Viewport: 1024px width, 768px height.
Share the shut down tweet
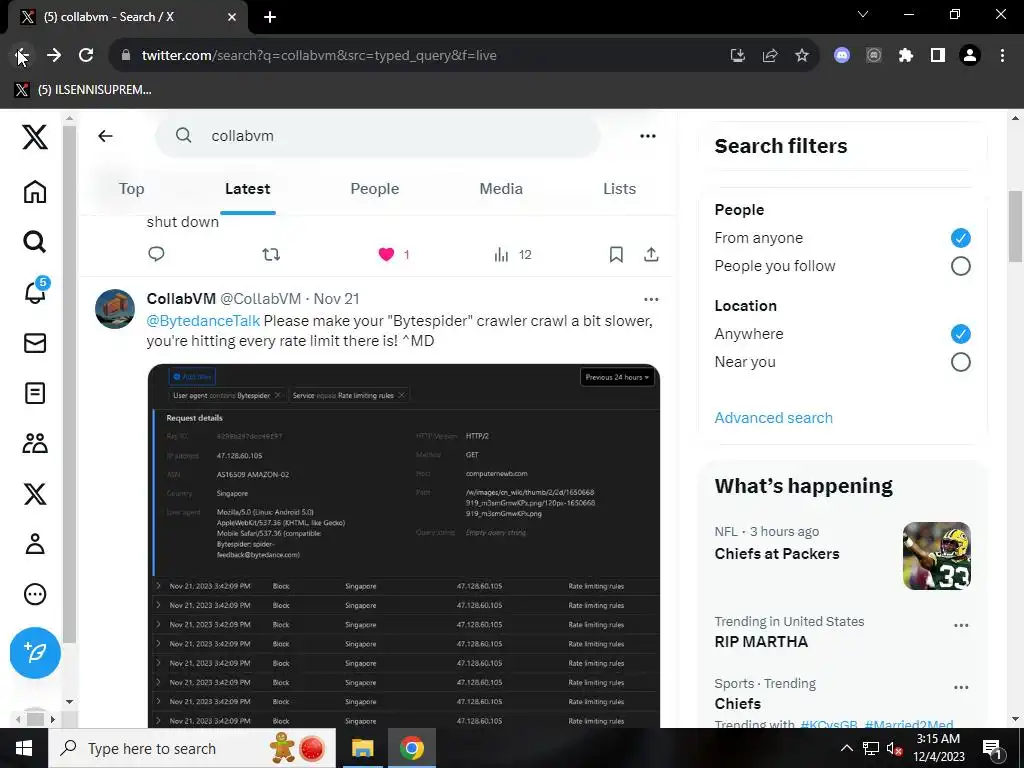(x=651, y=254)
